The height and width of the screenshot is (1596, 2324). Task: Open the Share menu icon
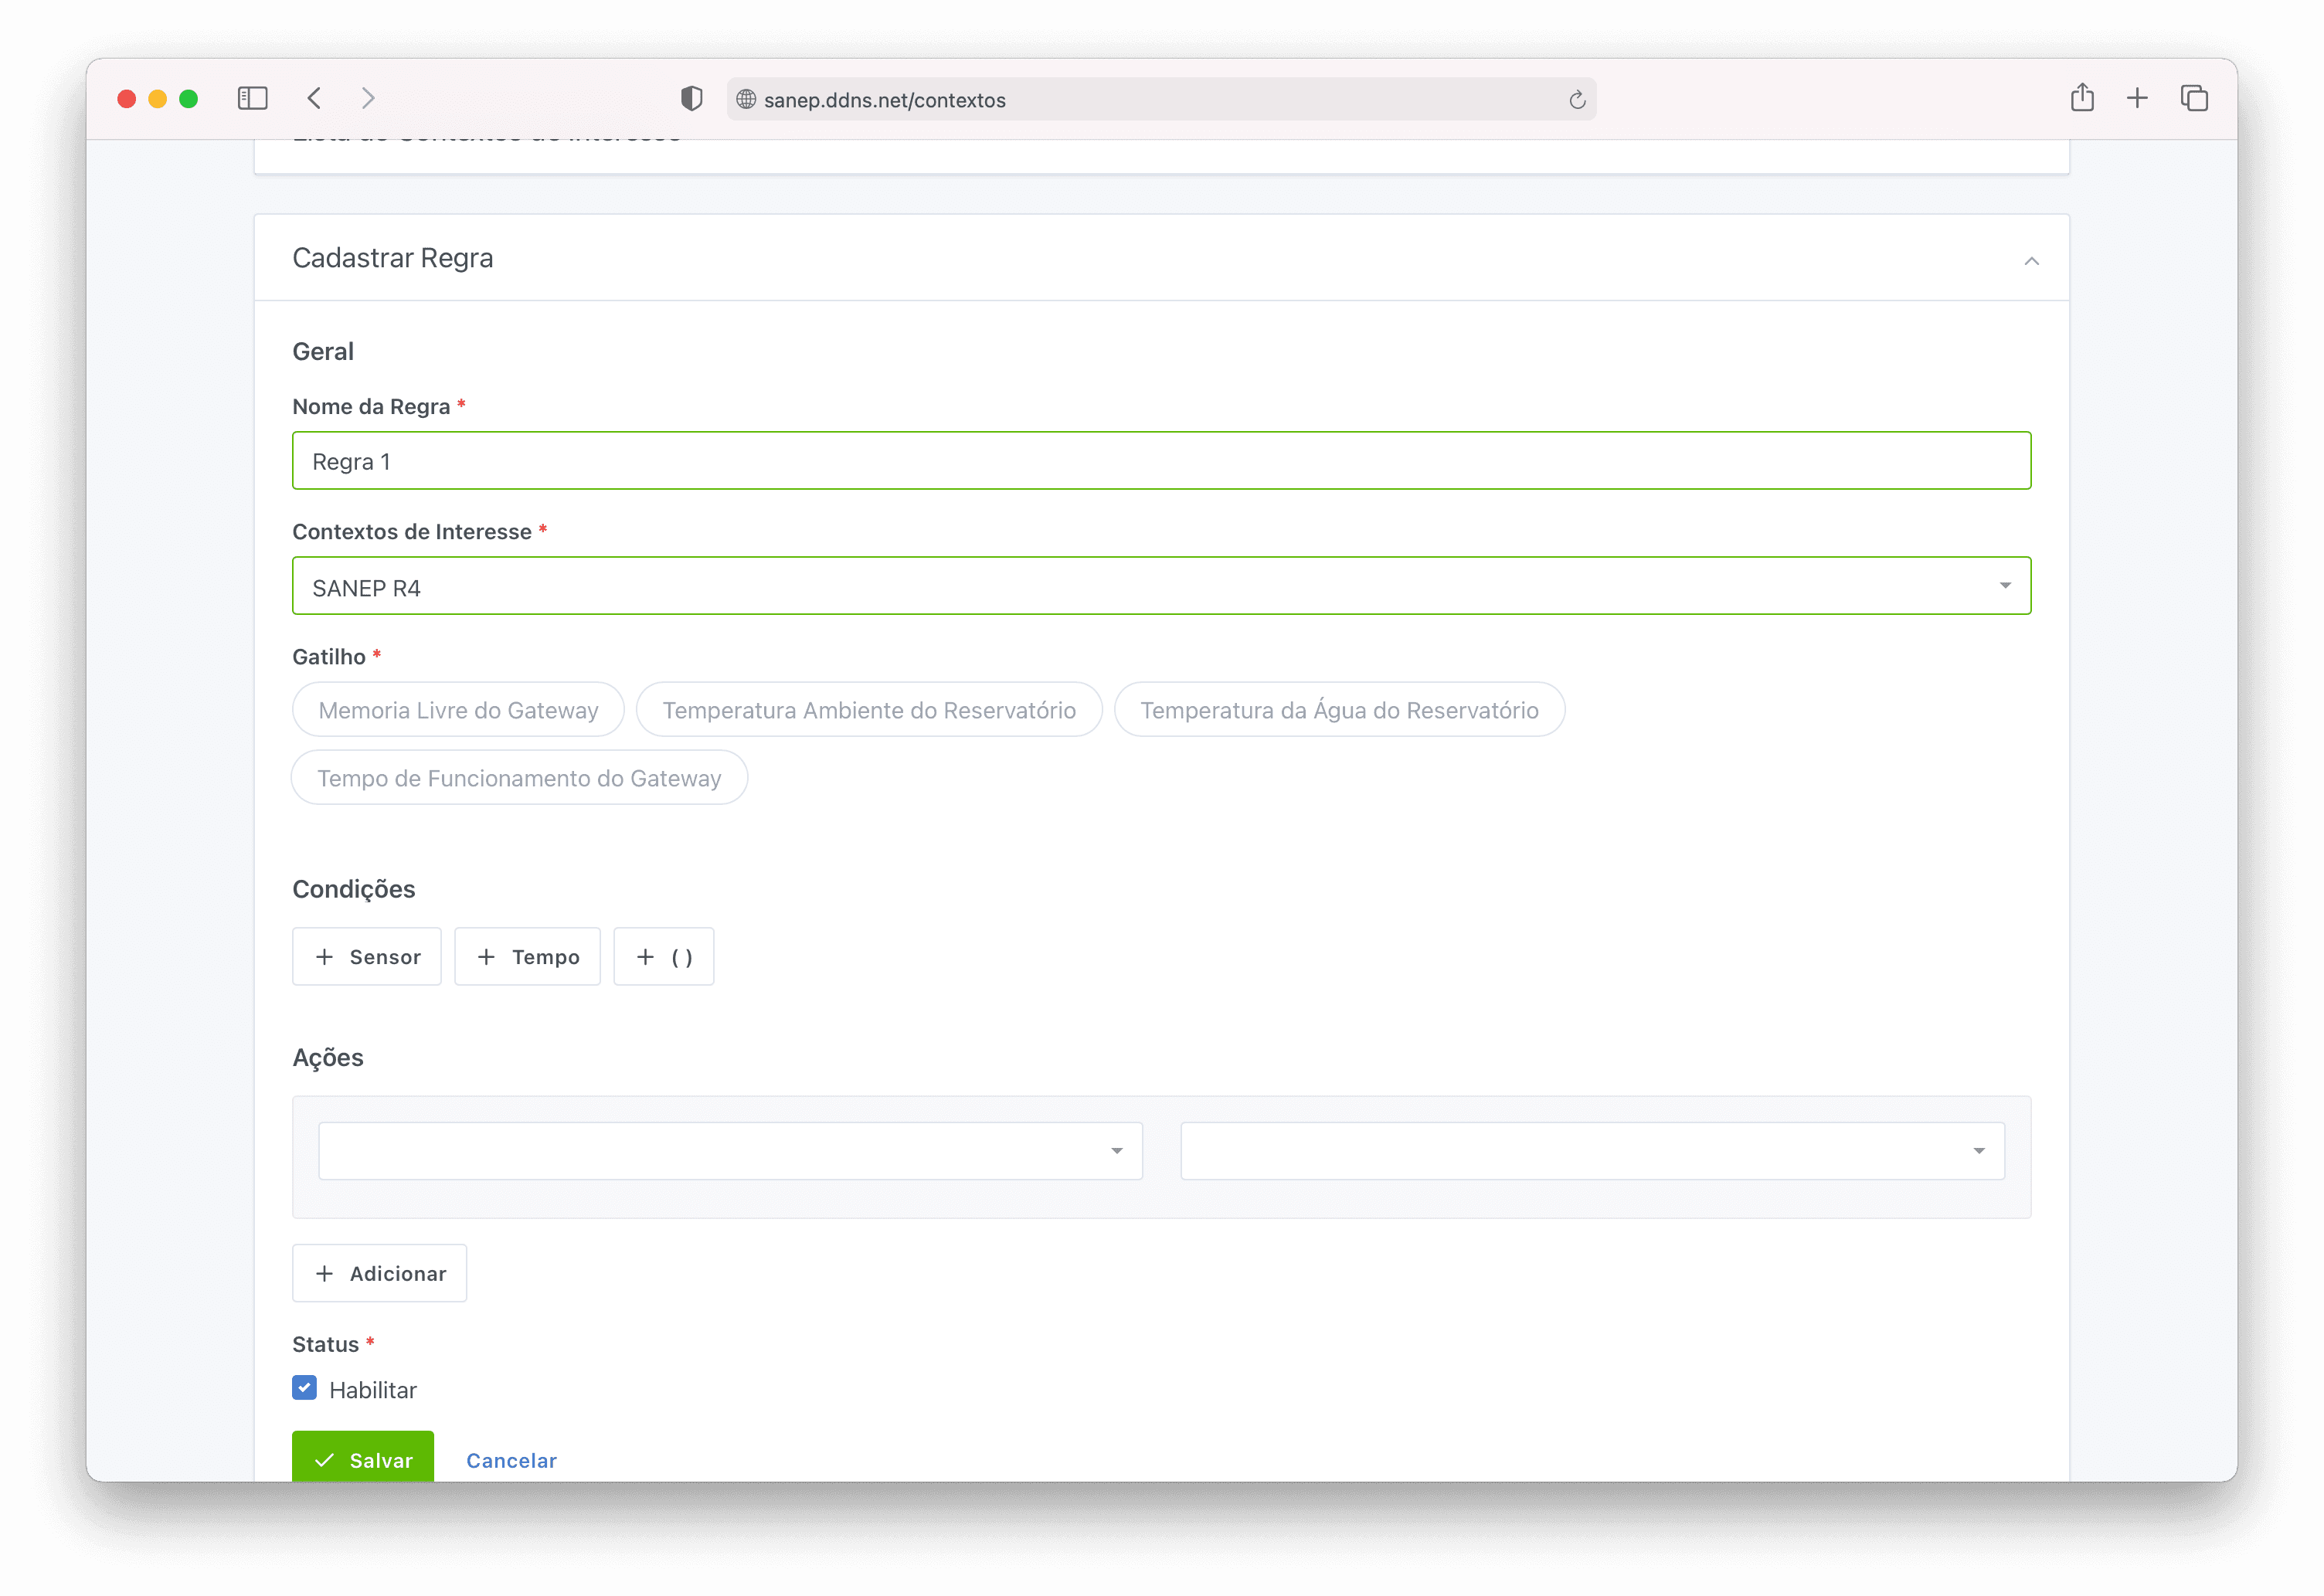pyautogui.click(x=2082, y=98)
